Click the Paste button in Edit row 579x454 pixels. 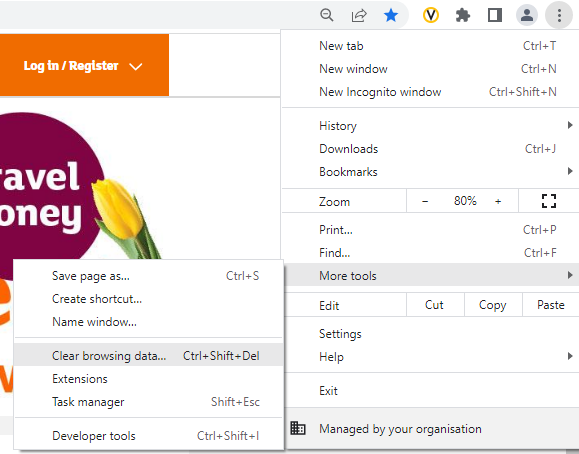[x=551, y=305]
